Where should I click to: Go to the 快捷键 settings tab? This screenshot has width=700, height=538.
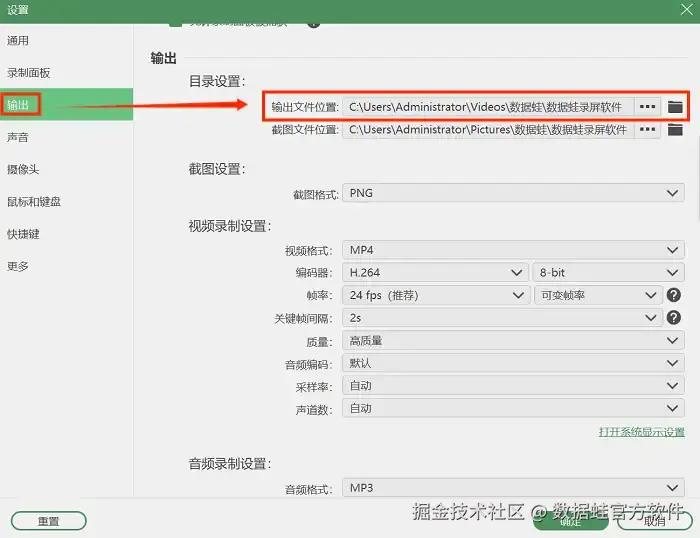point(67,234)
